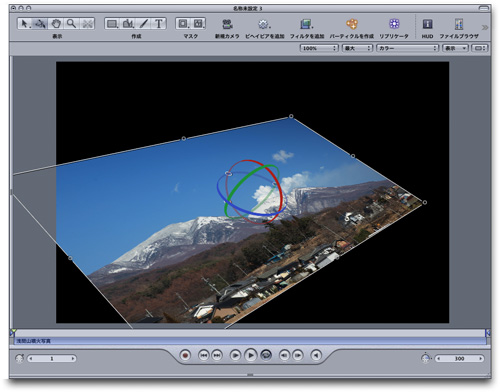Image resolution: width=500 pixels, height=392 pixels.
Task: Click the Add Filter toolbar icon
Action: point(306,24)
